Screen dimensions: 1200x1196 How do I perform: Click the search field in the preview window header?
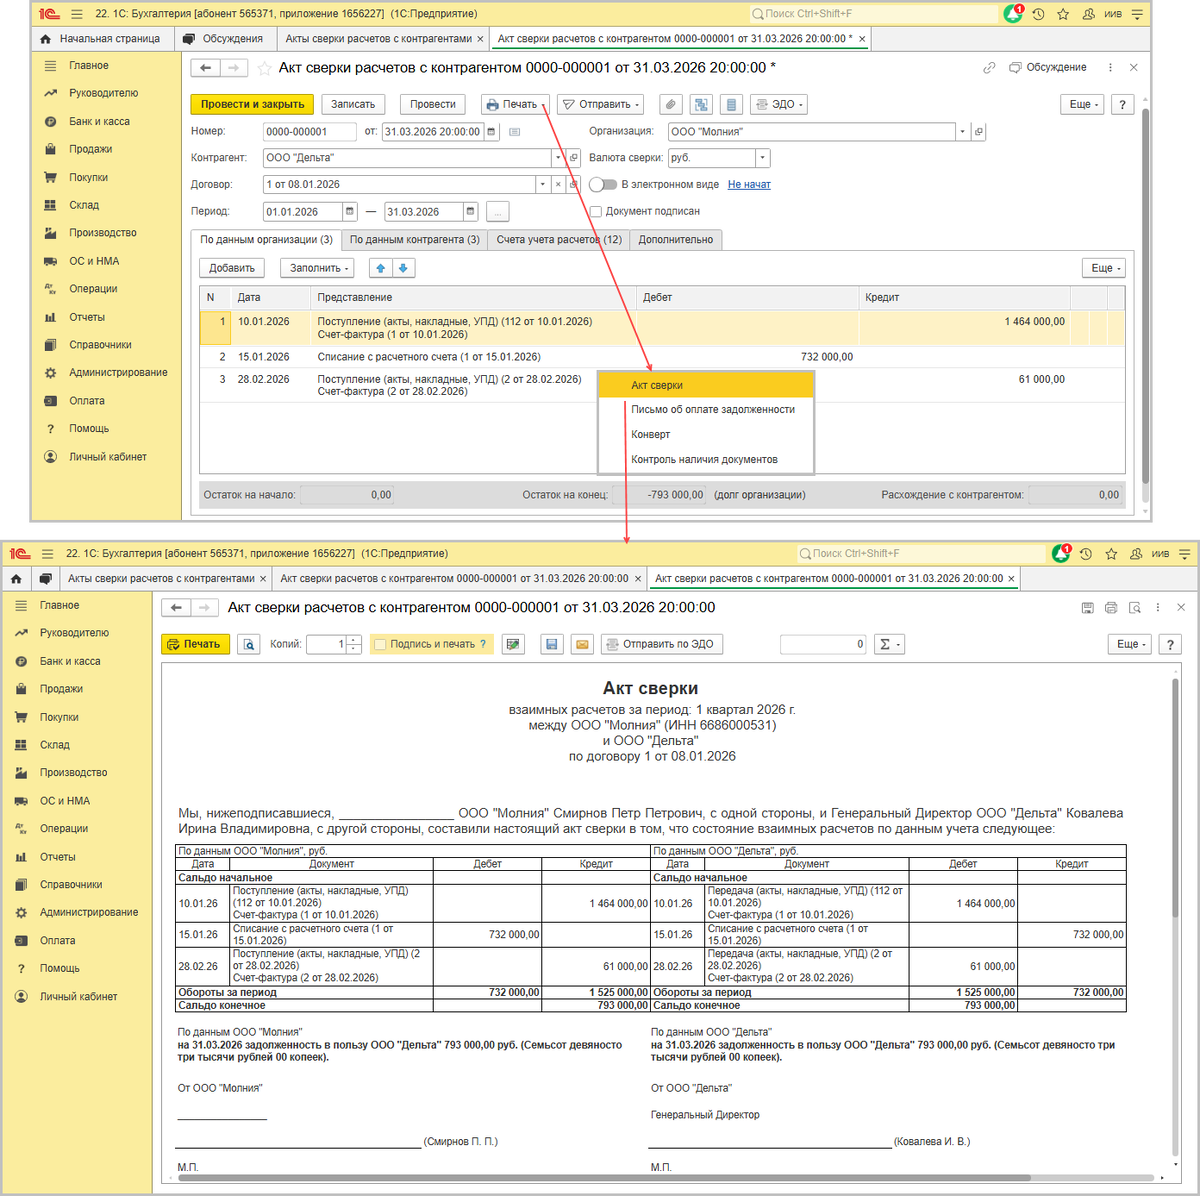coord(920,554)
